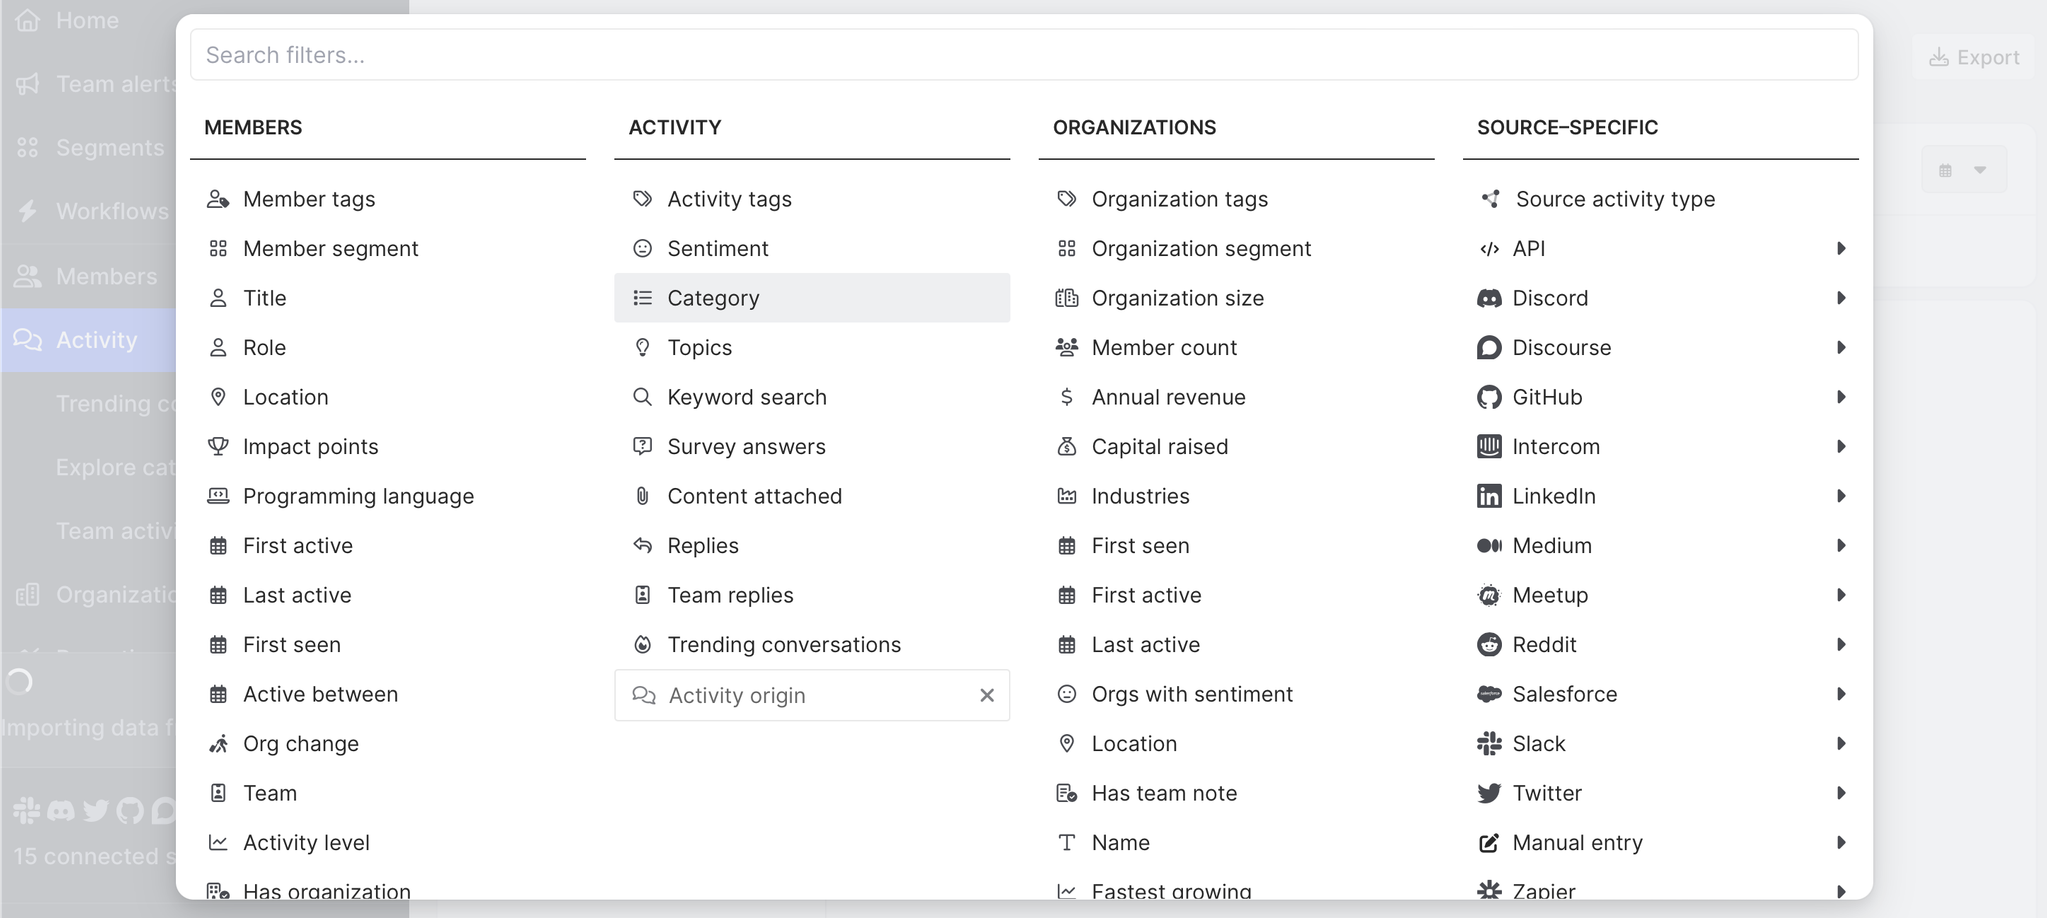Screen dimensions: 2047x918
Task: Expand the API submenu arrow
Action: click(x=1840, y=249)
